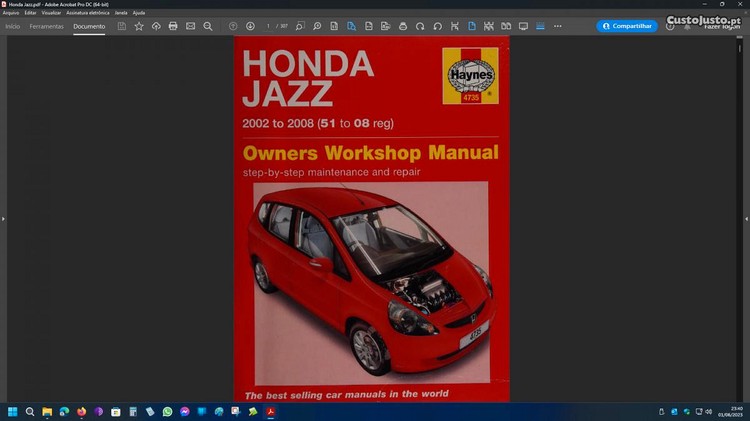Go to the next page arrow
This screenshot has height=421, width=750.
(250, 26)
